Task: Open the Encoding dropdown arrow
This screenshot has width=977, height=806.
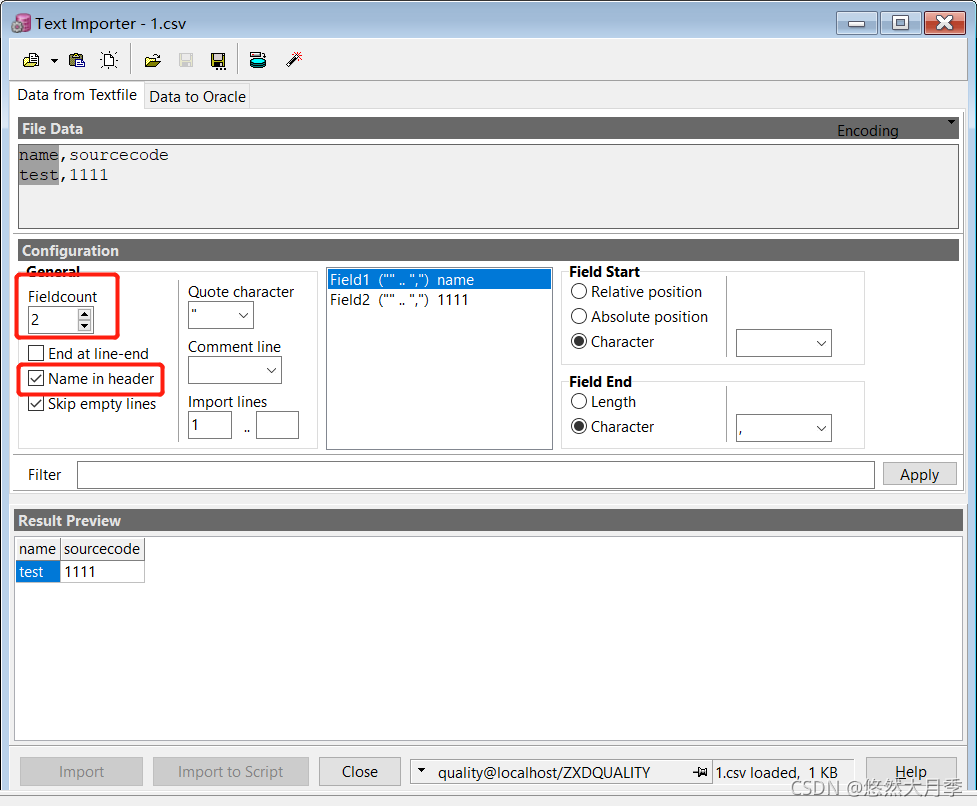Action: [x=951, y=122]
